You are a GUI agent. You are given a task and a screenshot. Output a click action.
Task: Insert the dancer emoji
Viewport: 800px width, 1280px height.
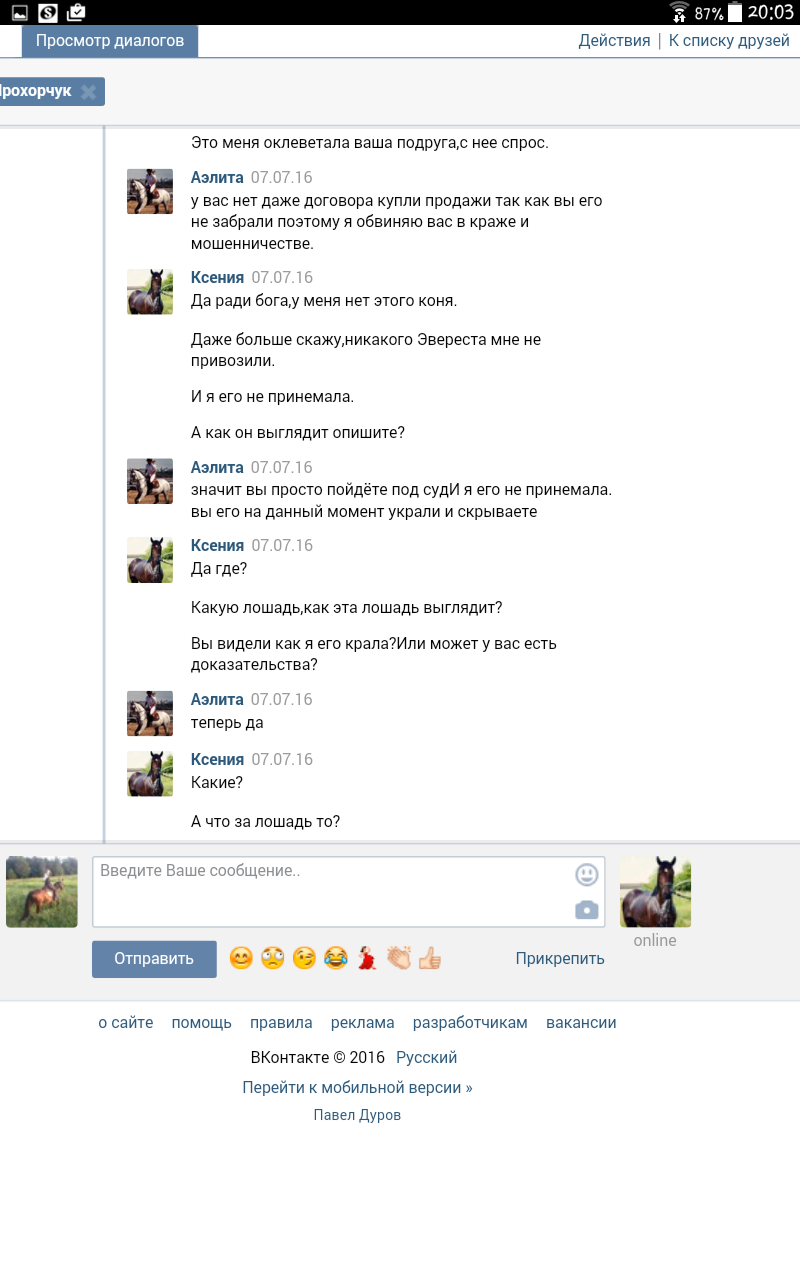tap(367, 958)
